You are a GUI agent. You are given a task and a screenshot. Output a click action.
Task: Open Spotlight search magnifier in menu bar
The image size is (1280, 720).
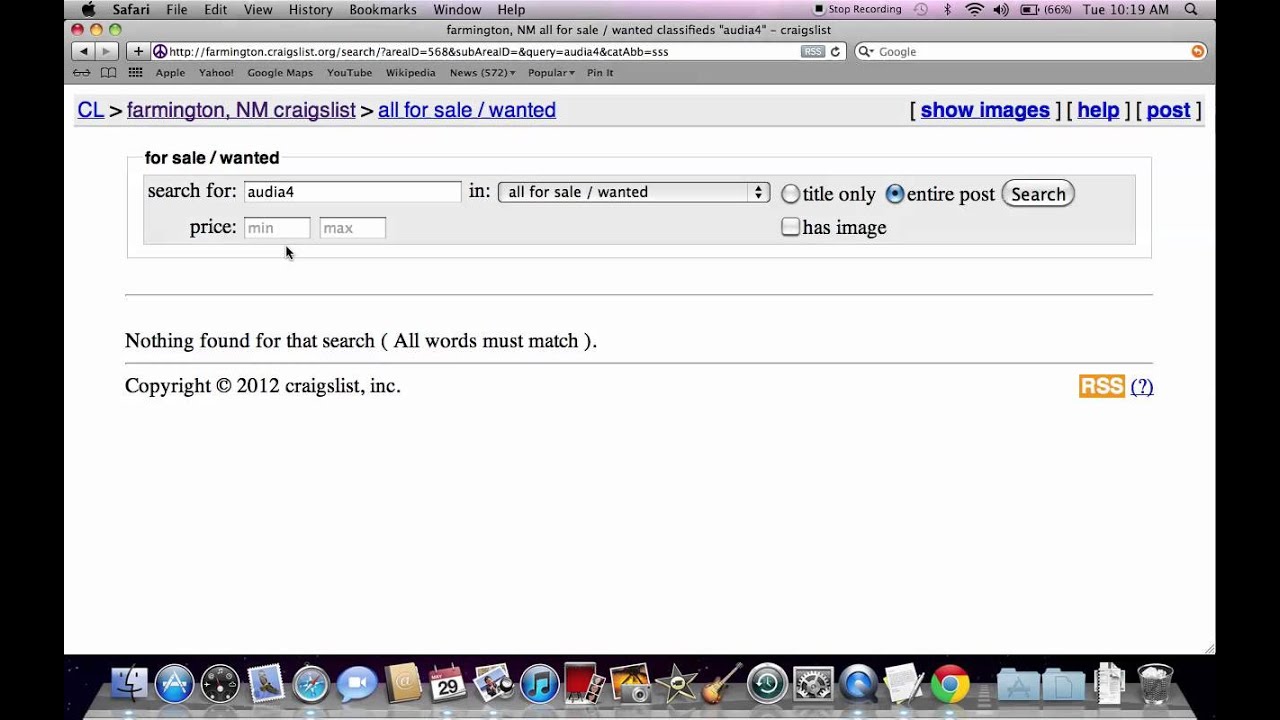[1190, 9]
